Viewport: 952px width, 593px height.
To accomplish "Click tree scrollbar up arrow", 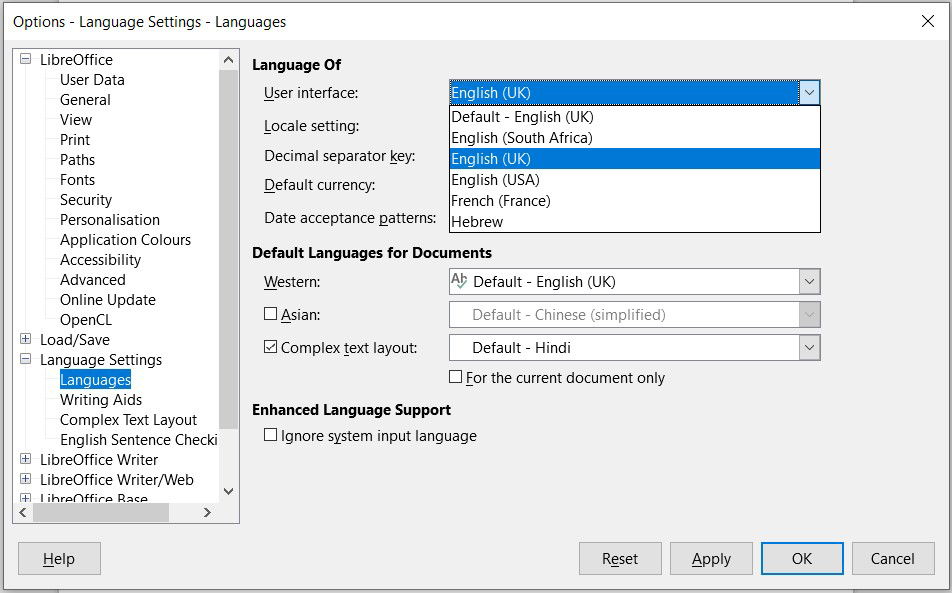I will pyautogui.click(x=228, y=59).
